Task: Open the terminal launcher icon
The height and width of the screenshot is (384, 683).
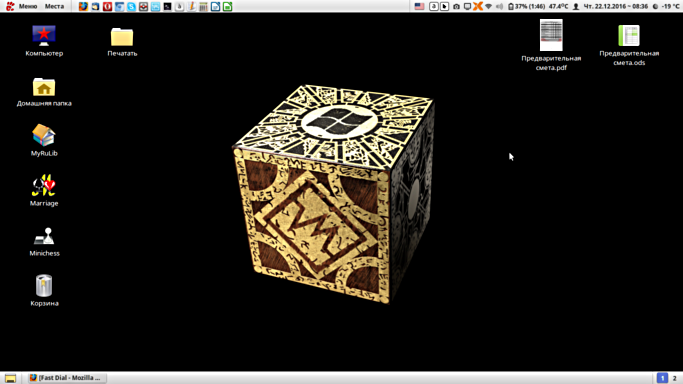Action: click(x=167, y=7)
